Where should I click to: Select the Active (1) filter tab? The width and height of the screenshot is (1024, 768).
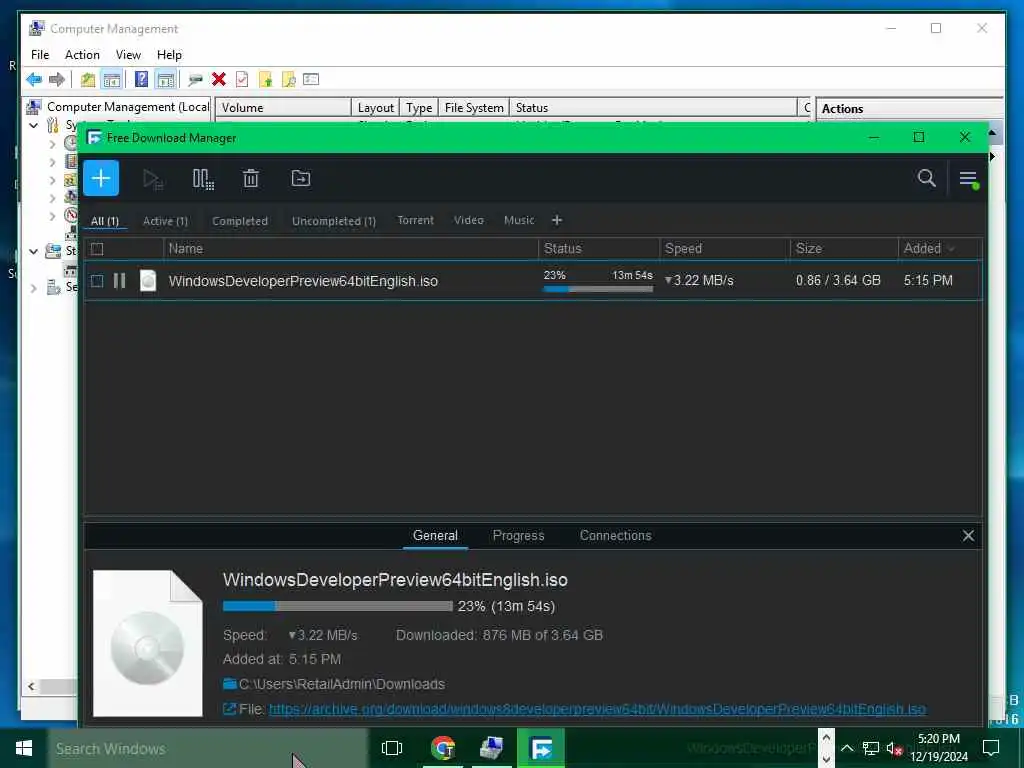coord(165,221)
